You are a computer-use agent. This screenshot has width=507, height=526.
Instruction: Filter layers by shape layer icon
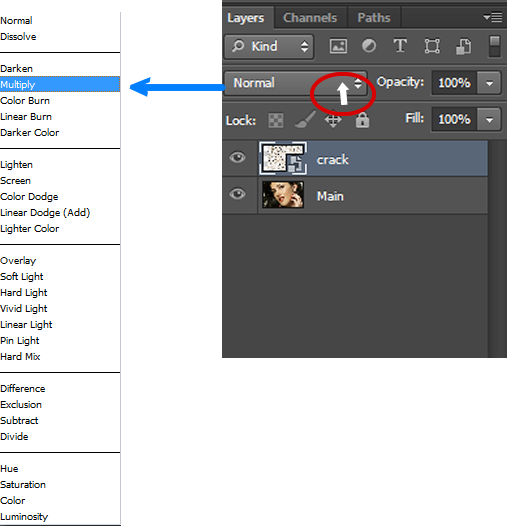click(432, 46)
